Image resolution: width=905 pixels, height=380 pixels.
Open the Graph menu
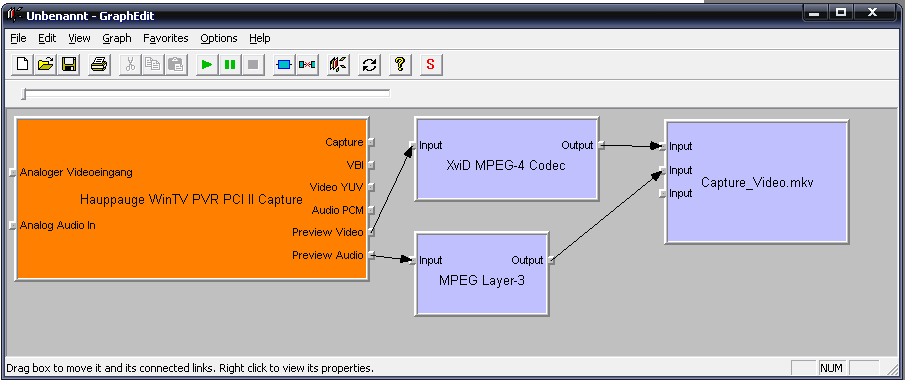(117, 38)
